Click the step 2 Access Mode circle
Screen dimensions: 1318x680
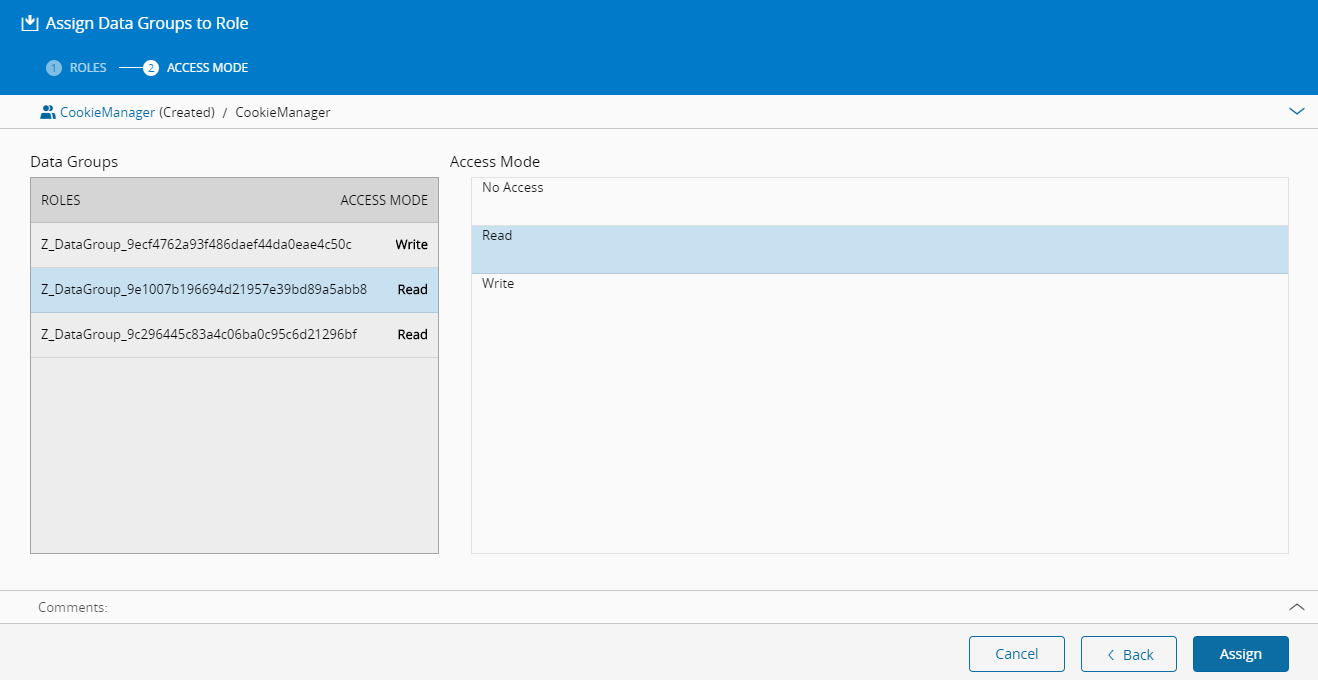(151, 68)
